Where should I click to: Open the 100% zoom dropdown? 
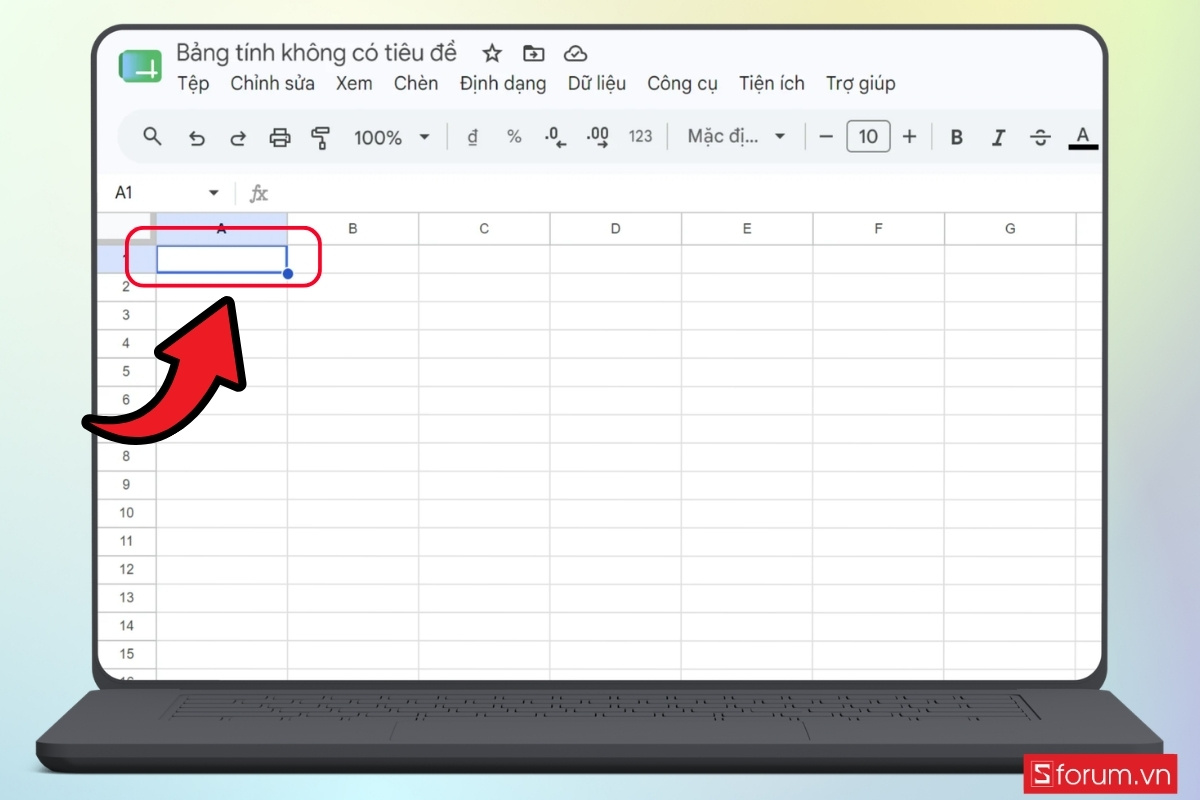click(x=392, y=137)
